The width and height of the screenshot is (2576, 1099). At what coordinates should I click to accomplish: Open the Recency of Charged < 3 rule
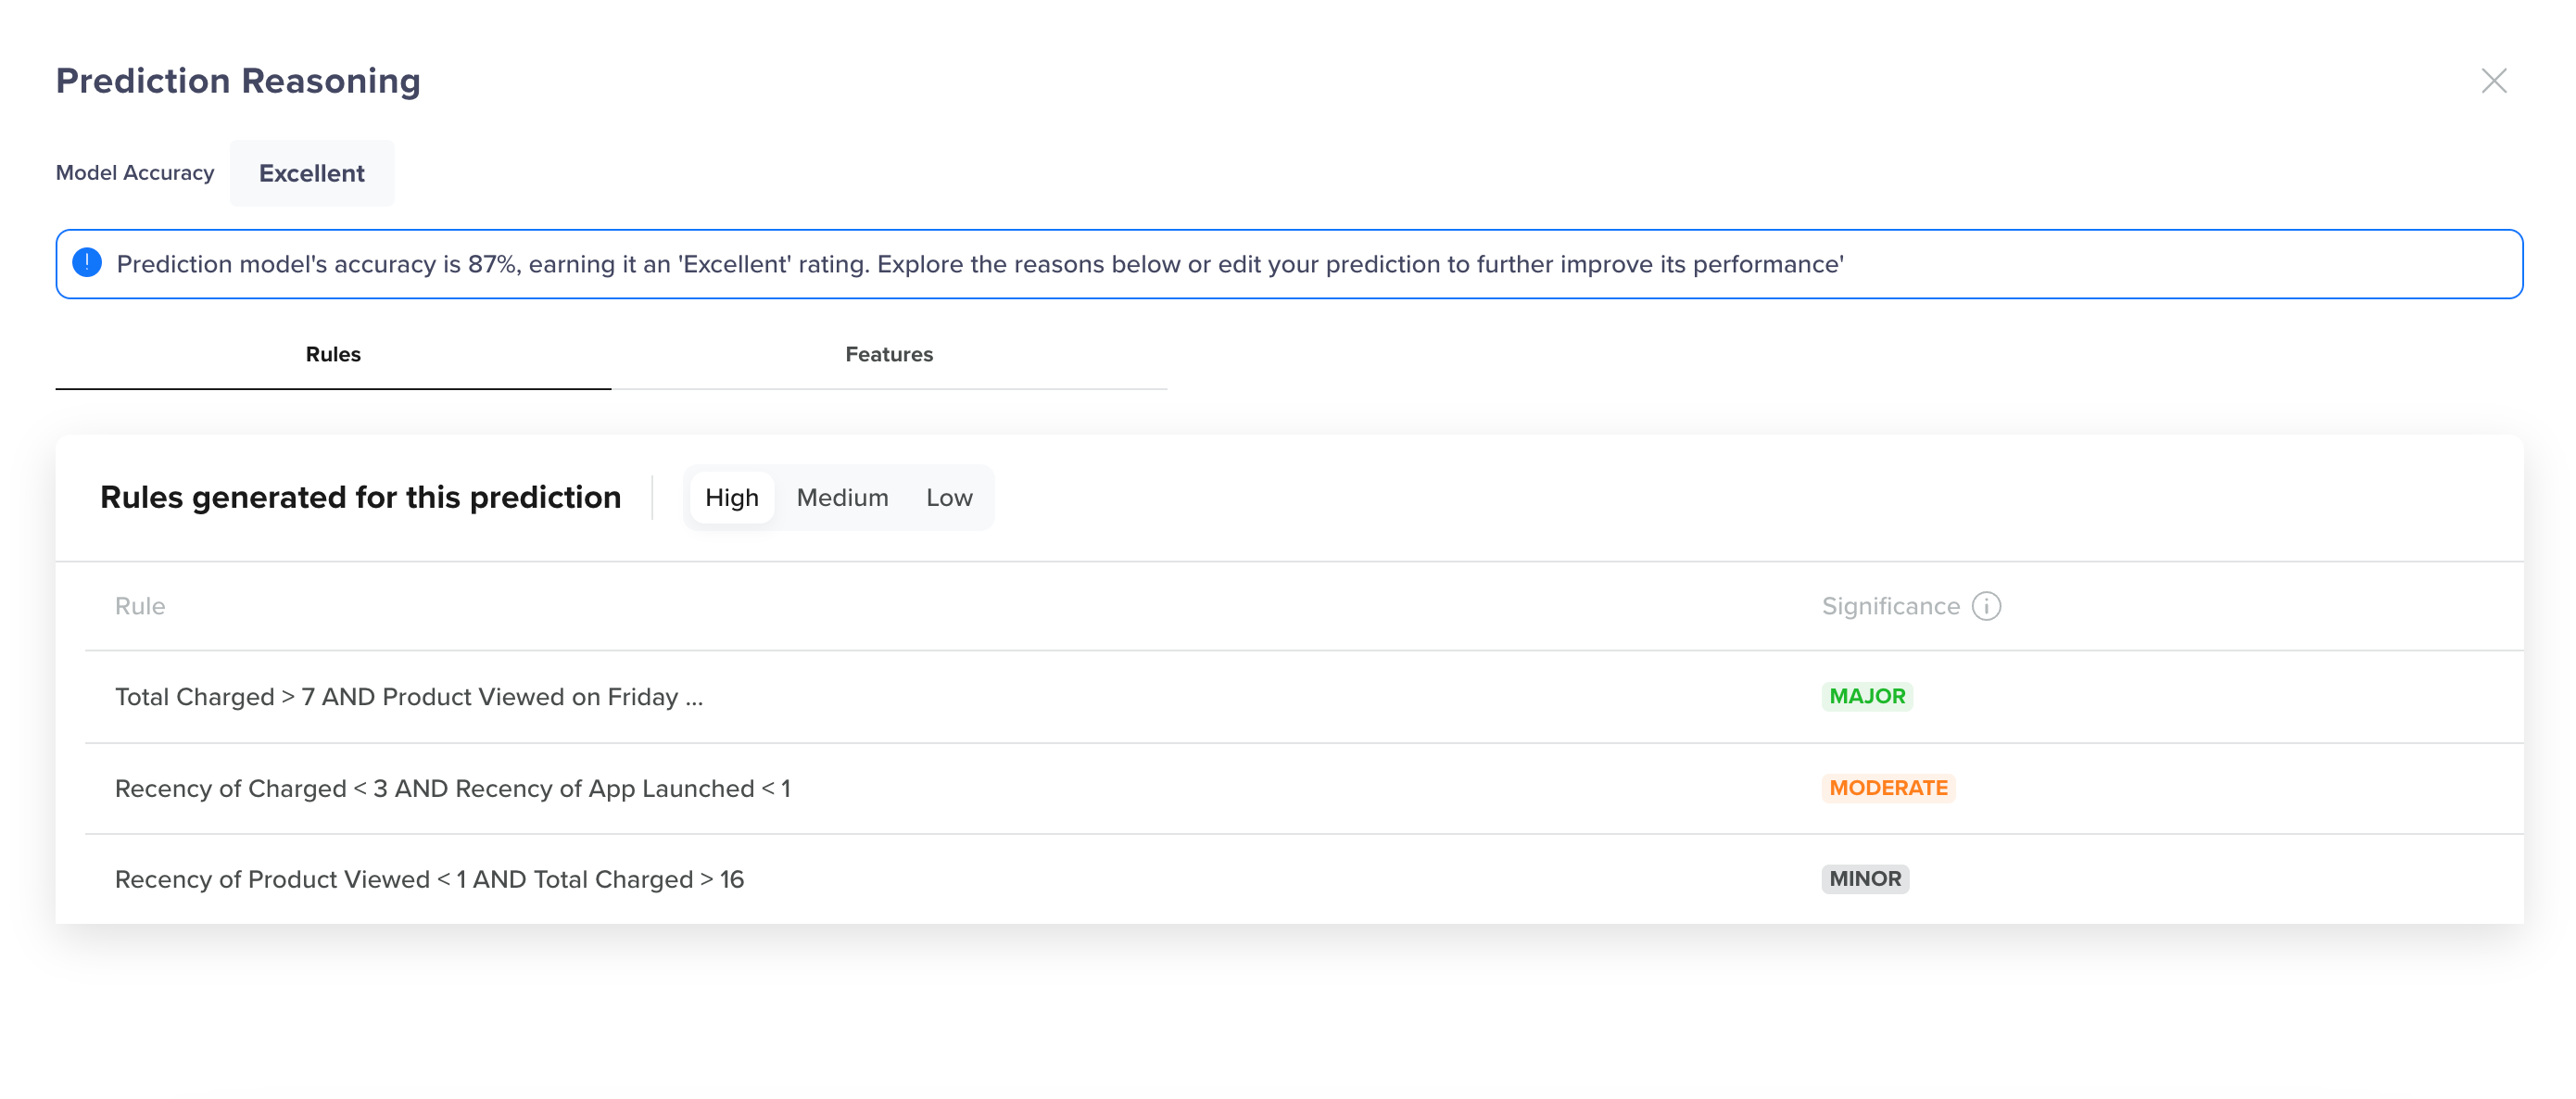(x=452, y=788)
